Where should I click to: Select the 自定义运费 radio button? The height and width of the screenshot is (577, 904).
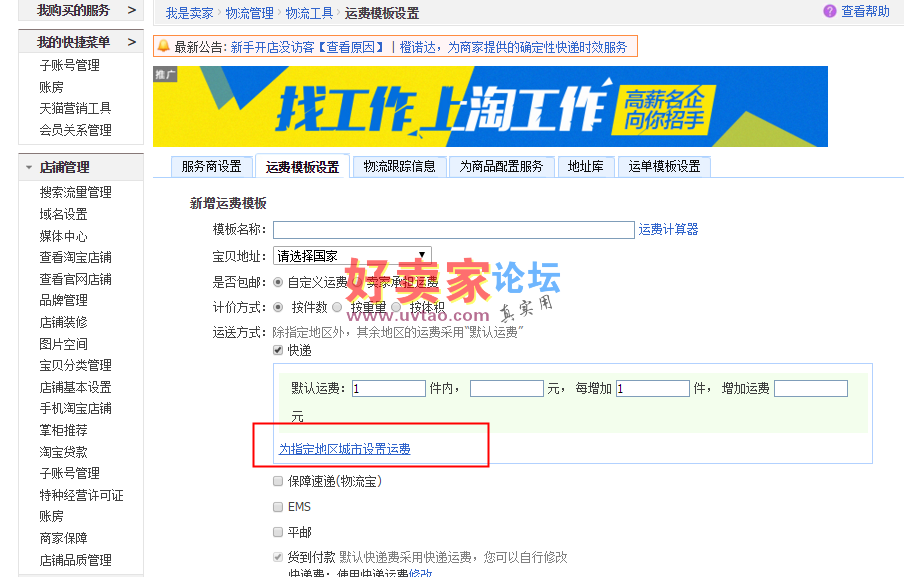click(278, 282)
